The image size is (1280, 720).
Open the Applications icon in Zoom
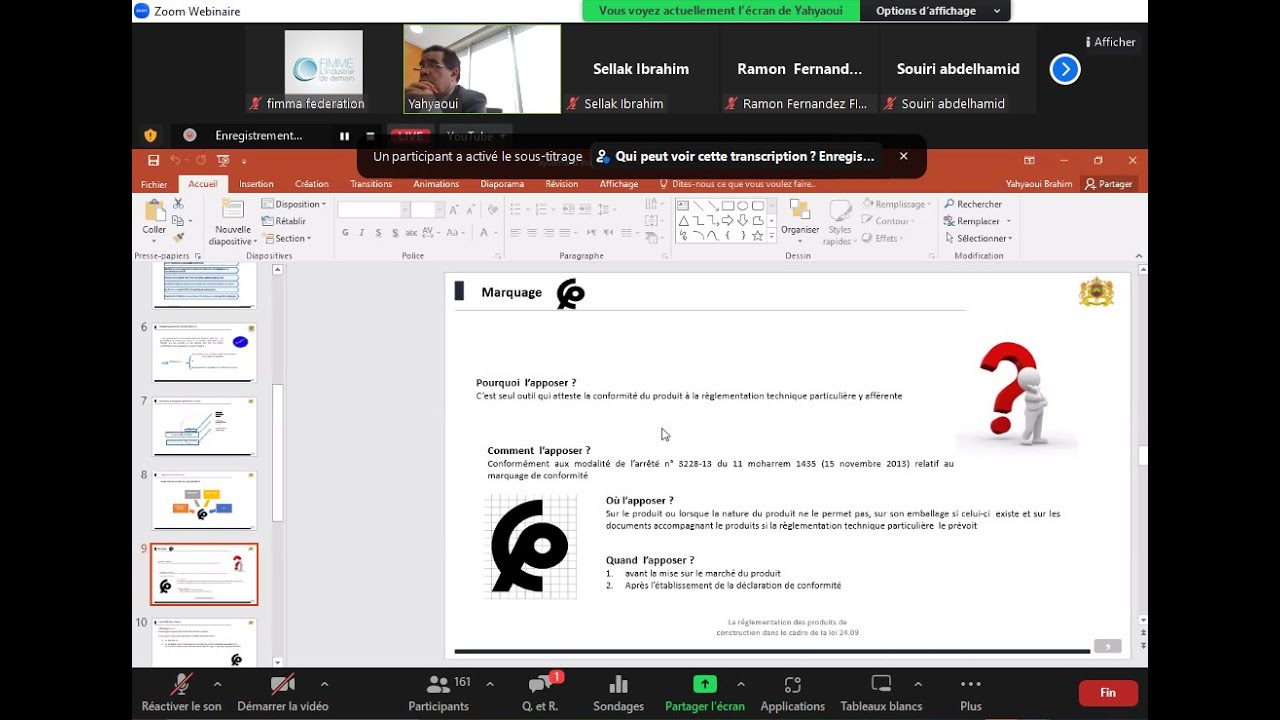793,684
